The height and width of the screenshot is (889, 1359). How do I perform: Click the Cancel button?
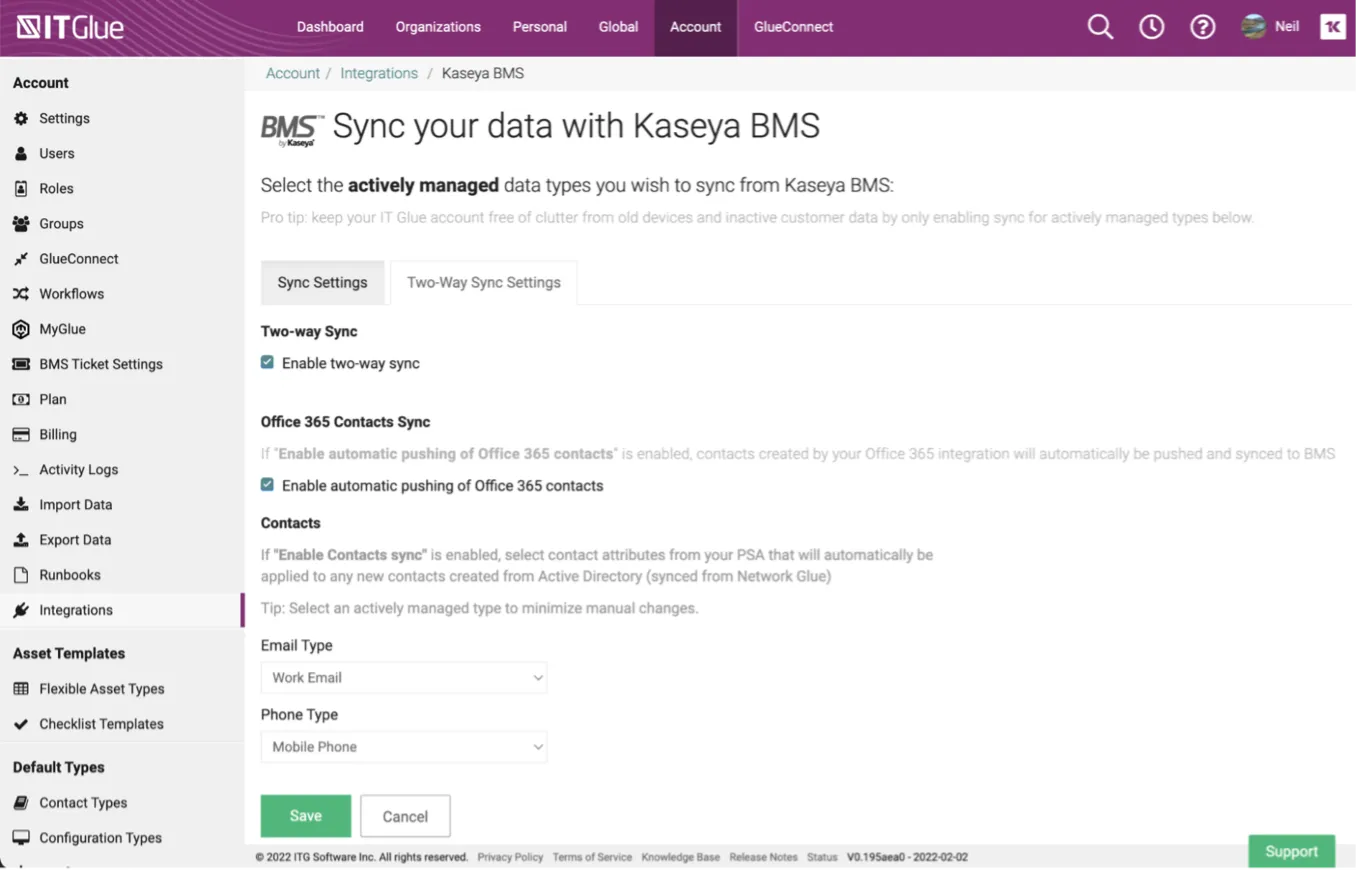(405, 816)
